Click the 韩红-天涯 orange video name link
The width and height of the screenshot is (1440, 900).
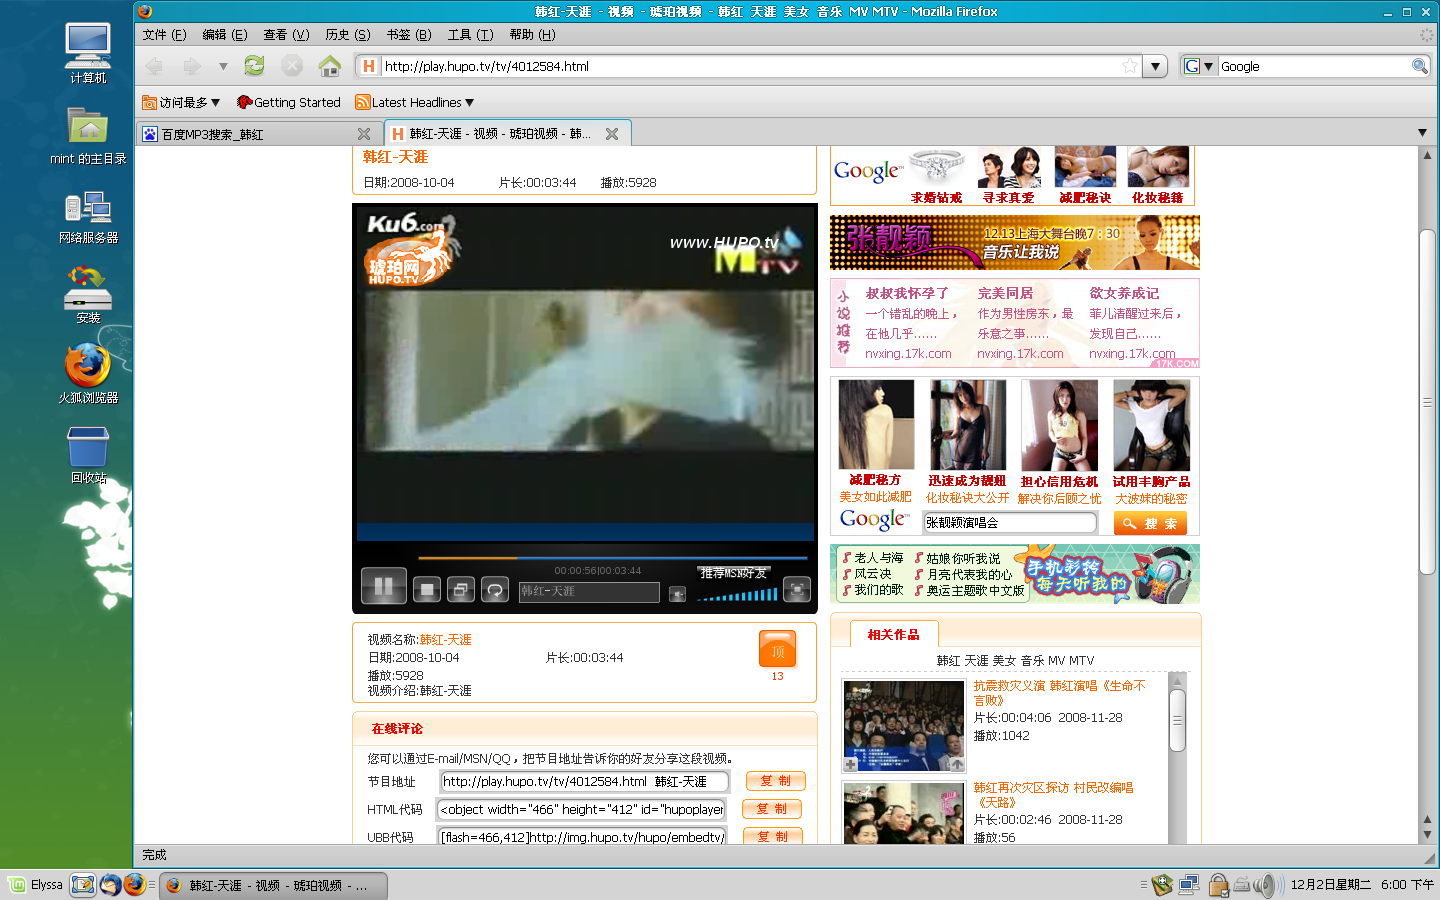(445, 640)
